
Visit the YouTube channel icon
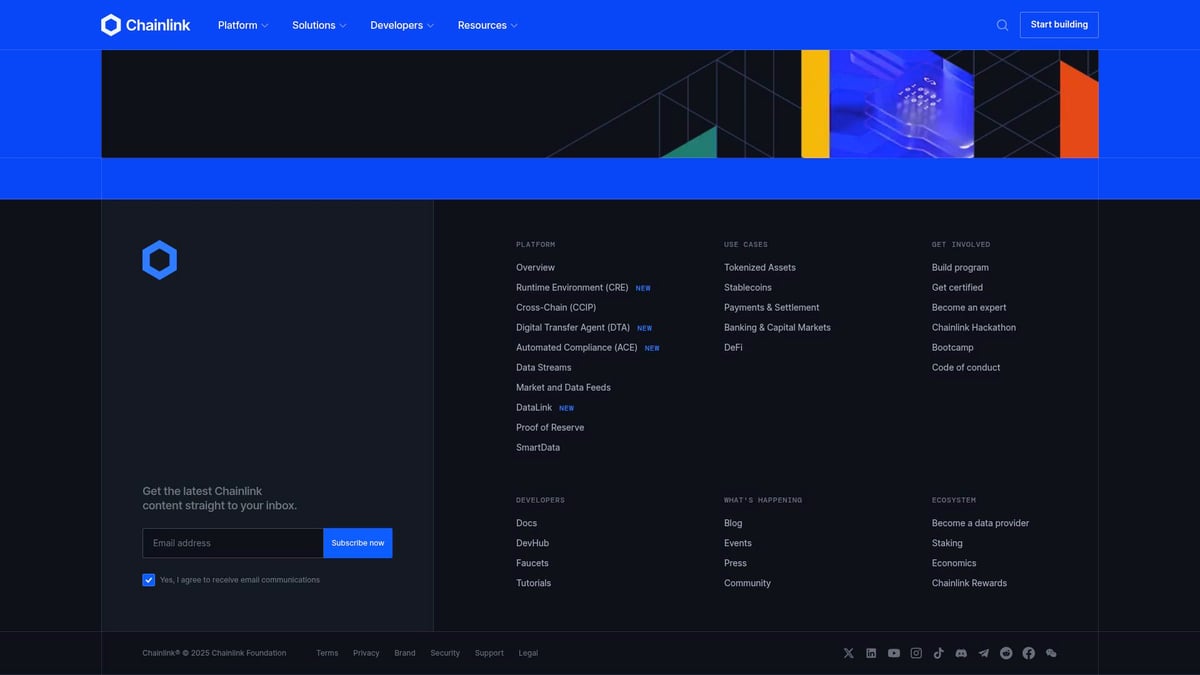point(894,653)
